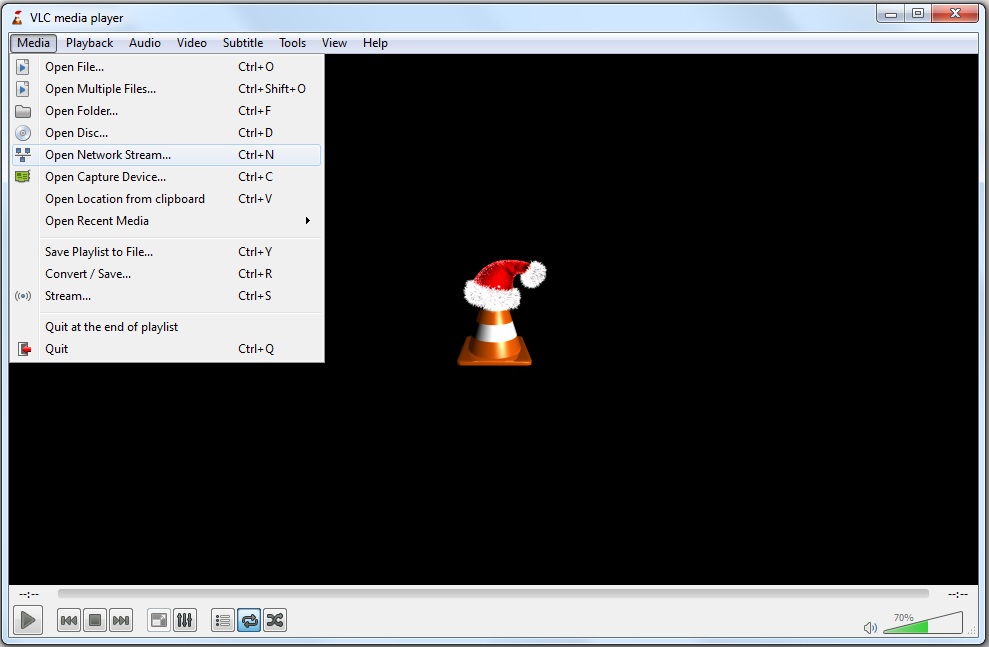
Task: Toggle fullscreen video mode icon
Action: point(159,621)
